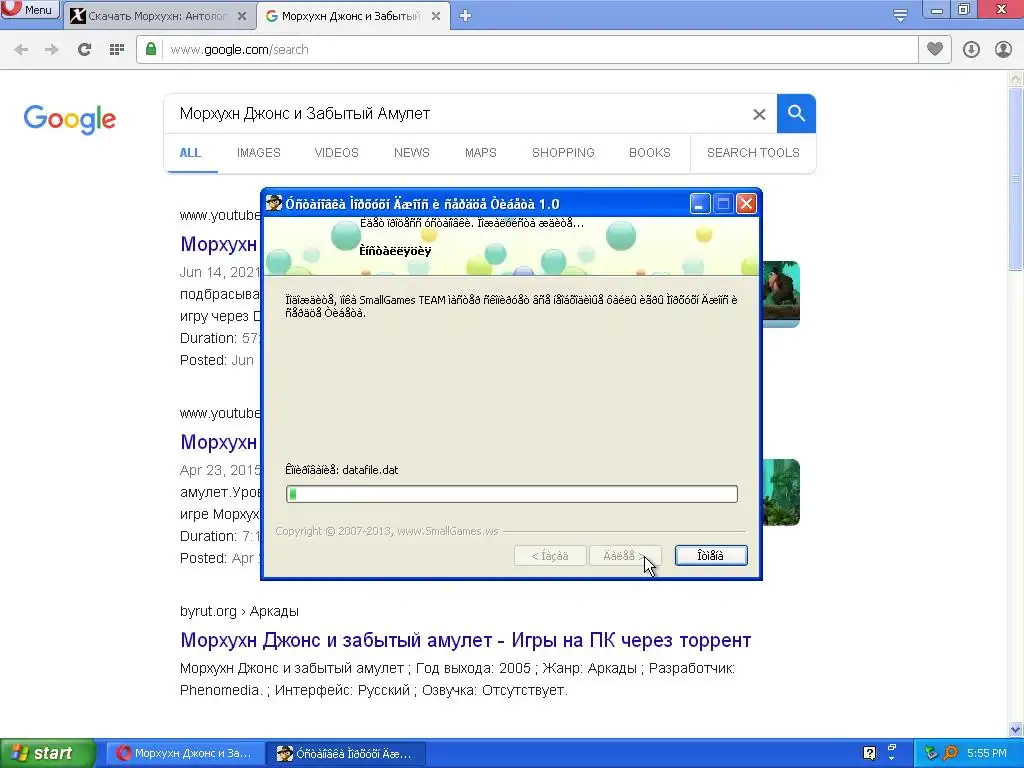Click the help question mark tray icon
This screenshot has width=1024, height=768.
pyautogui.click(x=869, y=753)
